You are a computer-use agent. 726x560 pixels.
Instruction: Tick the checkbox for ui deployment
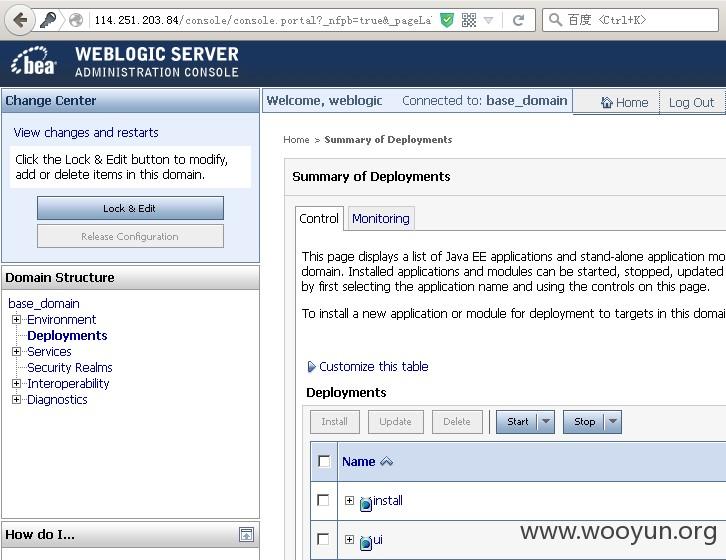[323, 539]
